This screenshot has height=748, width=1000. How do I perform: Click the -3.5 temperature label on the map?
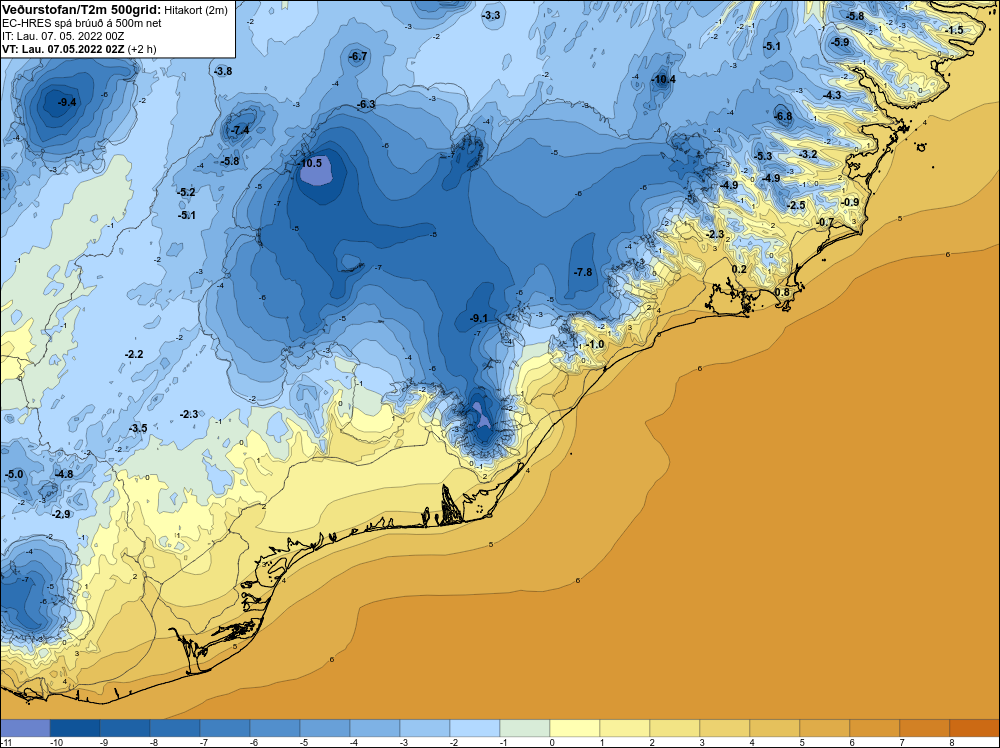138,428
